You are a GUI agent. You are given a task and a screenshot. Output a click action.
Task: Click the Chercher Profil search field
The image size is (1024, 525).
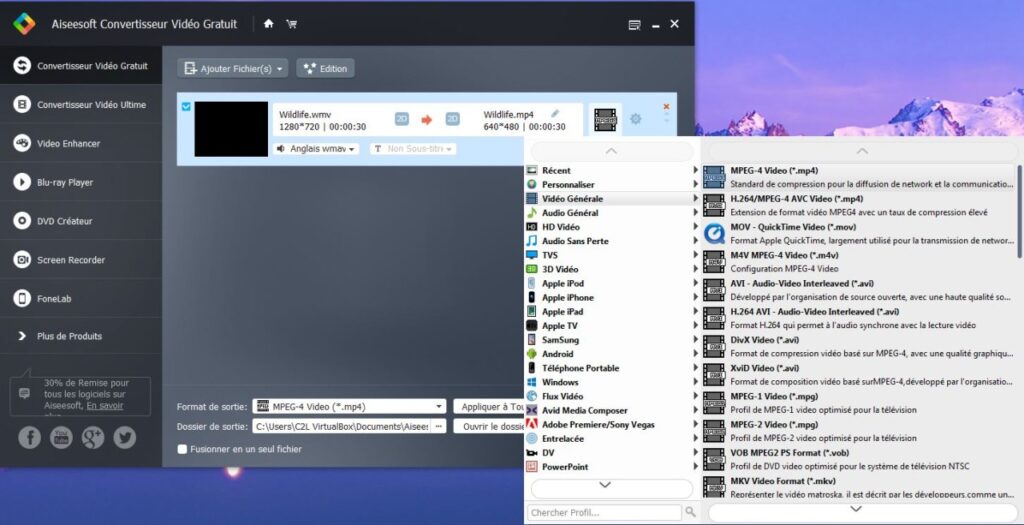pyautogui.click(x=604, y=513)
